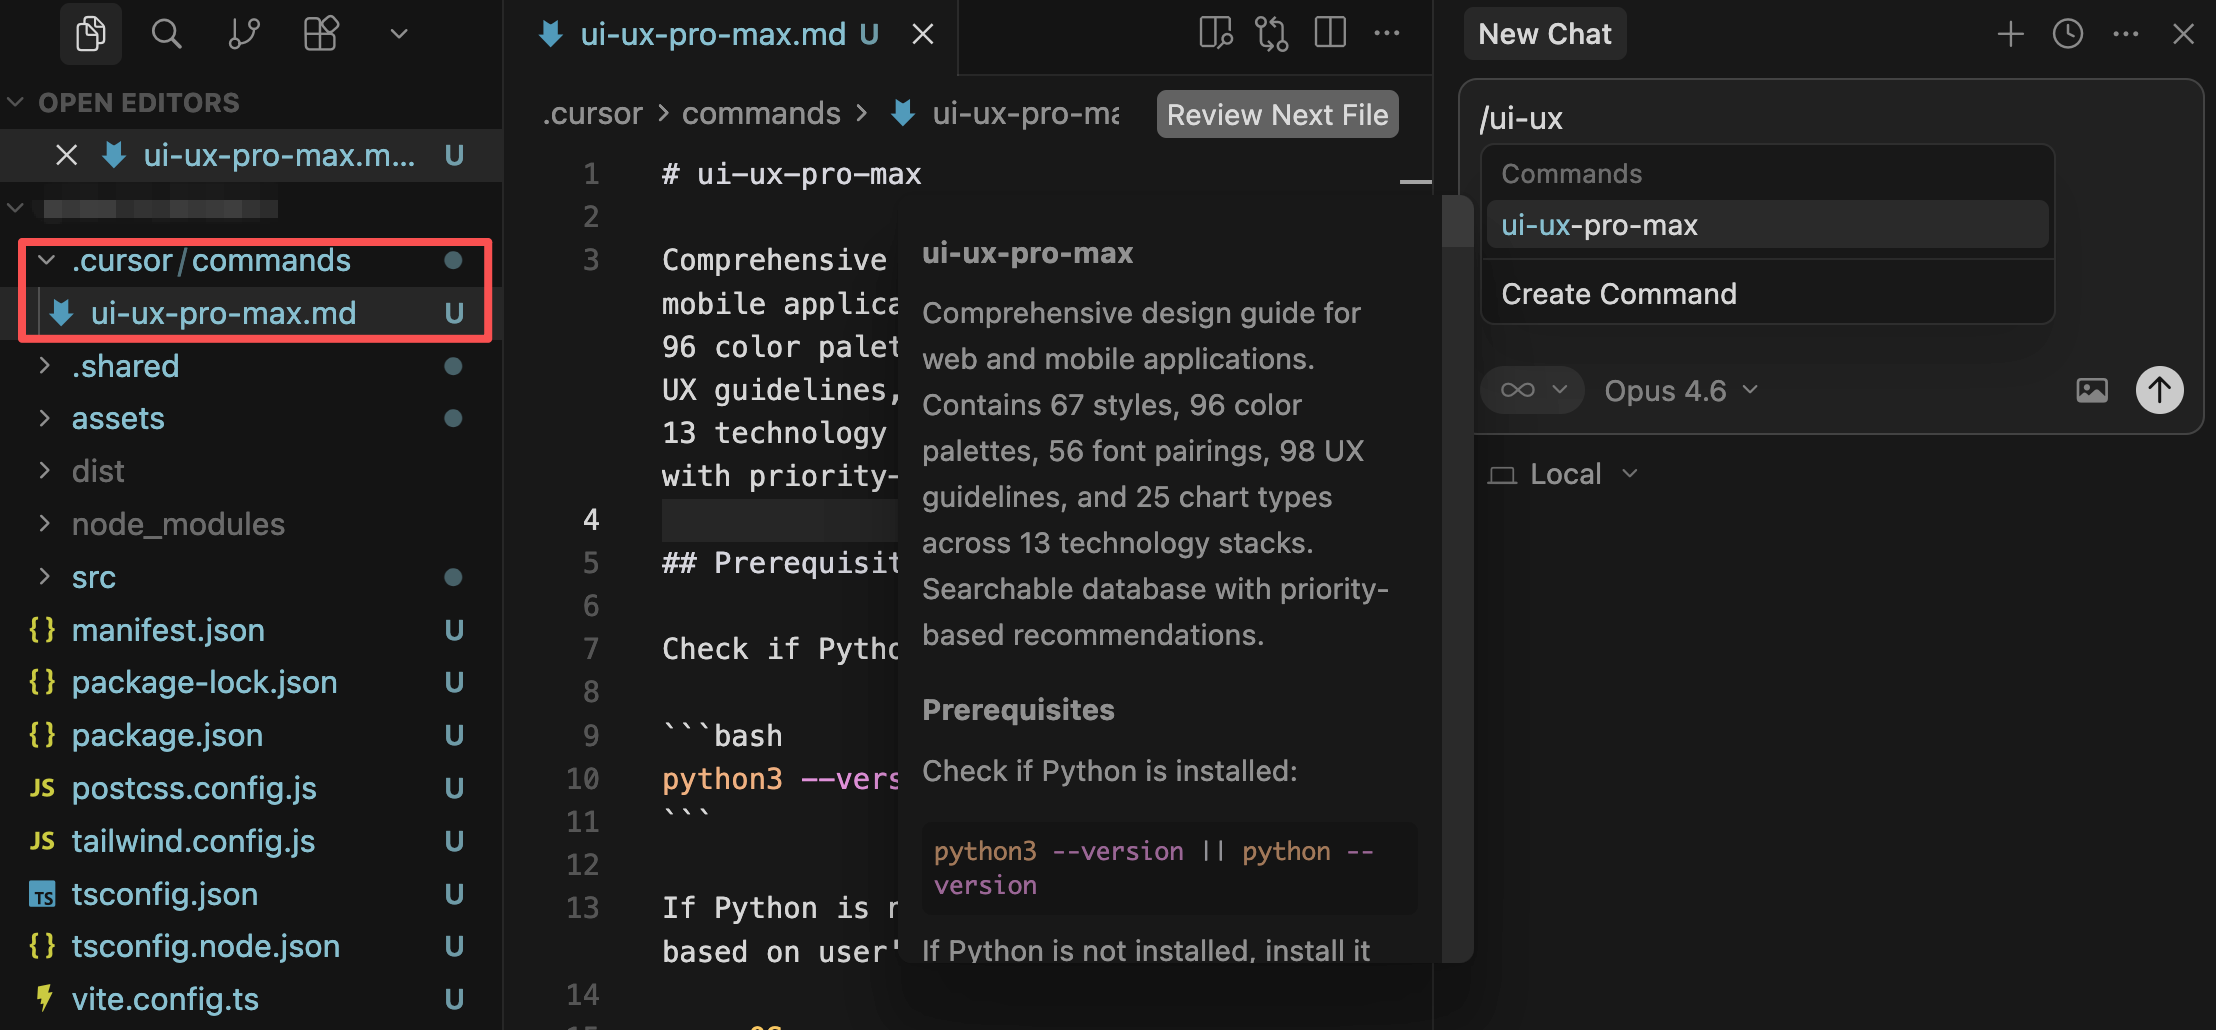Choose Create Command from the list
The width and height of the screenshot is (2216, 1030).
[1618, 294]
